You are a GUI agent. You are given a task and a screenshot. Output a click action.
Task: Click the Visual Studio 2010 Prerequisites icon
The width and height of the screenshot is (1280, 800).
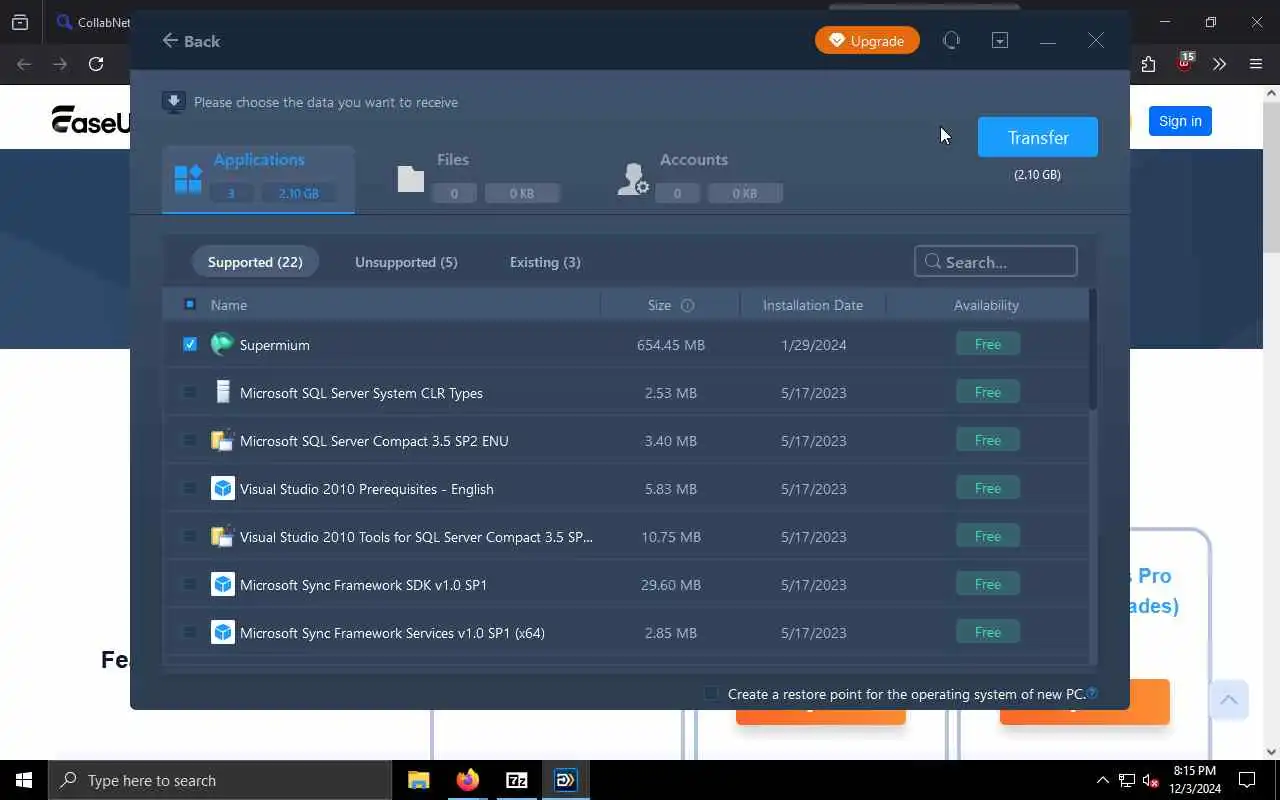[x=222, y=488]
